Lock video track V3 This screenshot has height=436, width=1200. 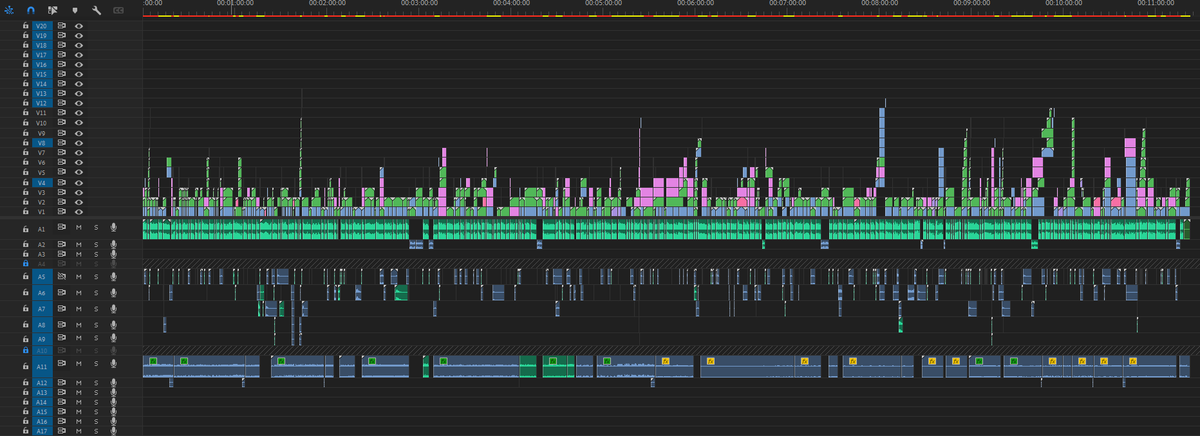[x=26, y=192]
